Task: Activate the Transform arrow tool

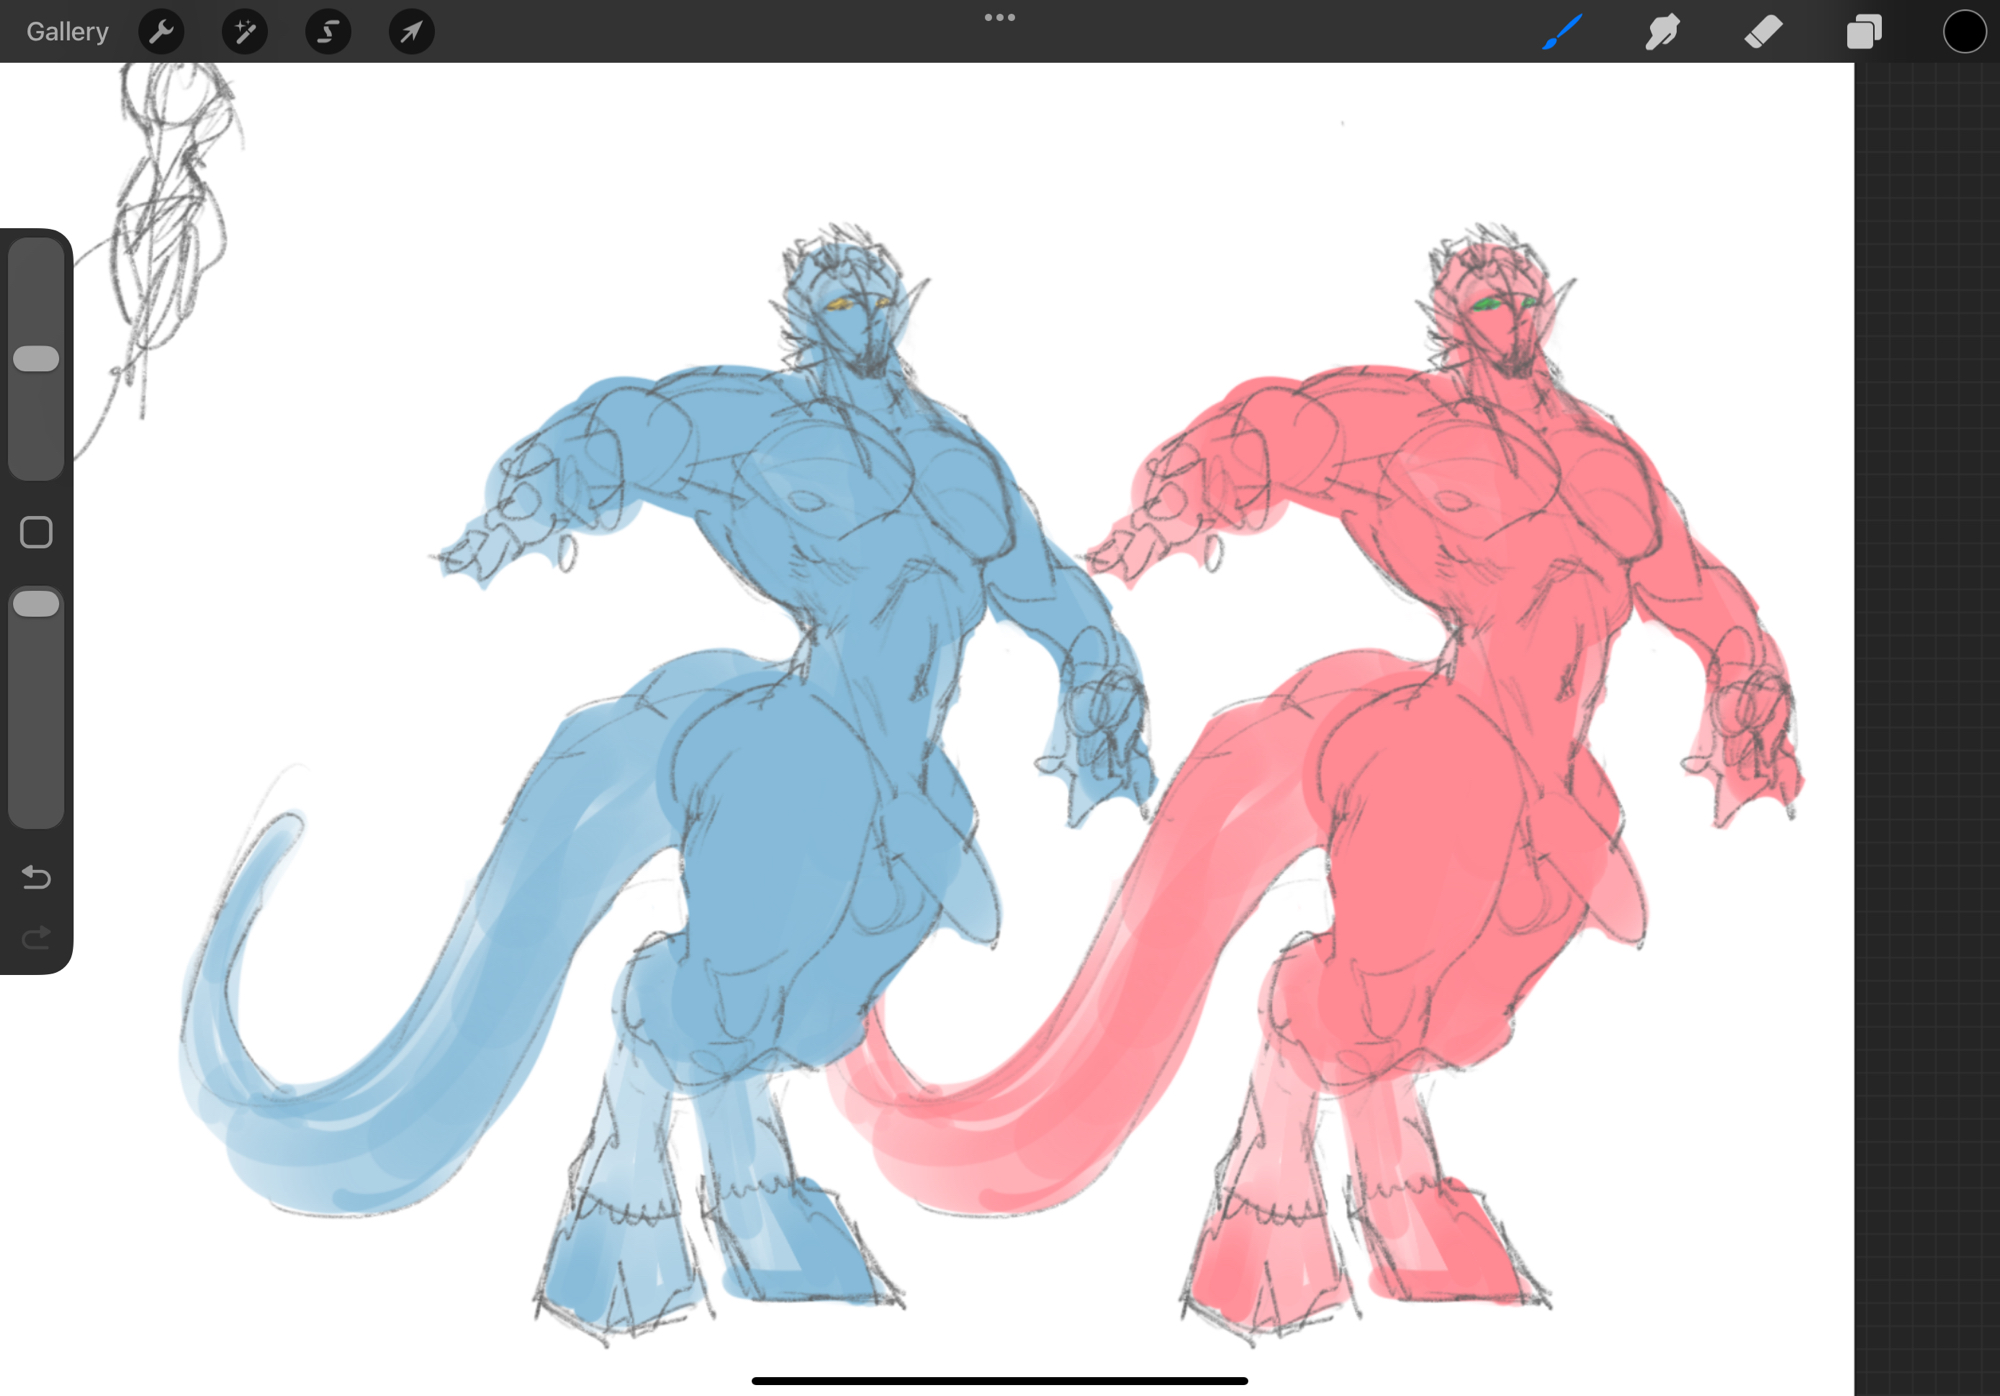Action: click(x=411, y=32)
